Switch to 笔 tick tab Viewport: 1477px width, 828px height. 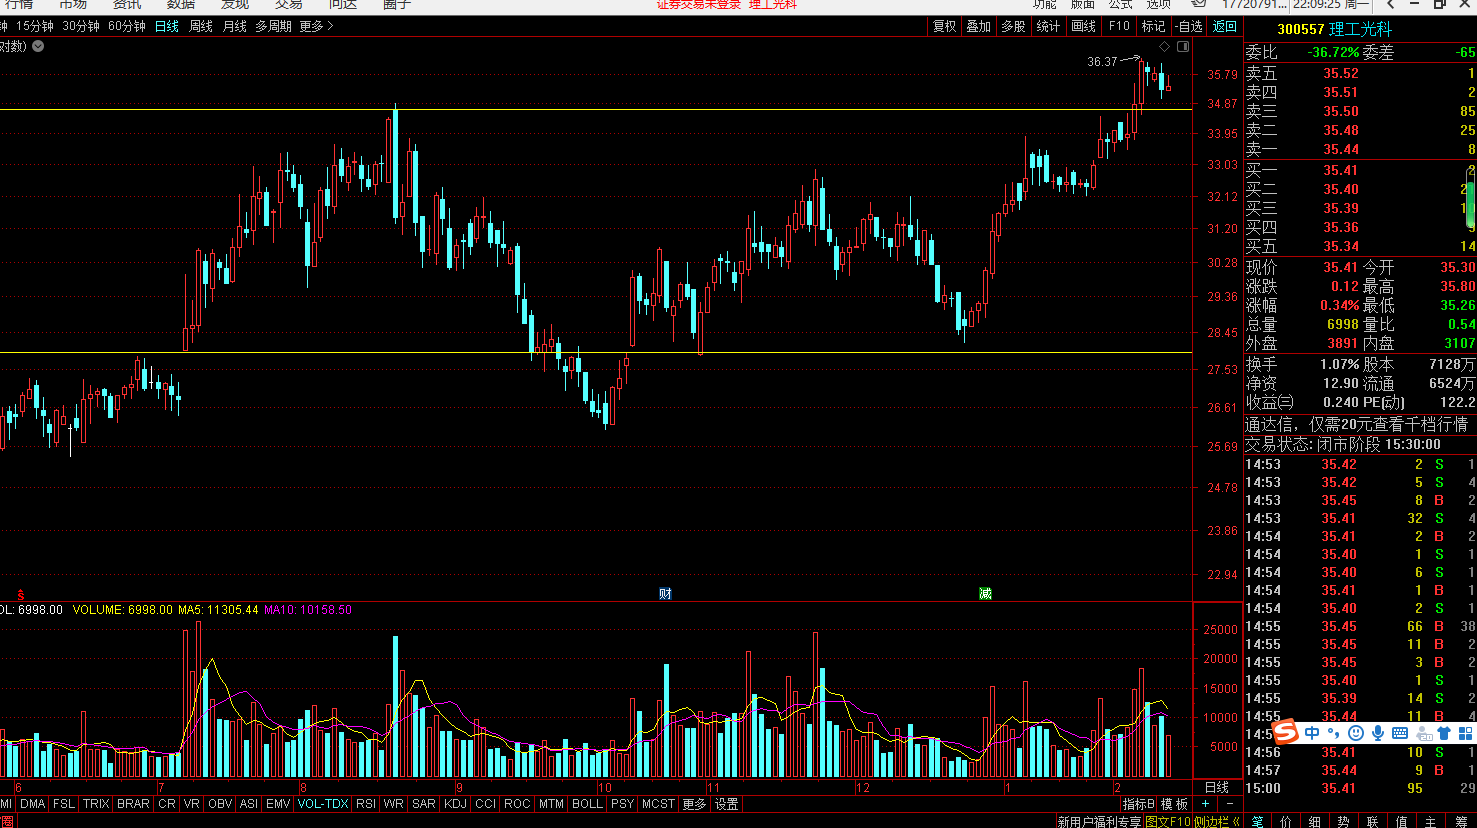[1258, 821]
